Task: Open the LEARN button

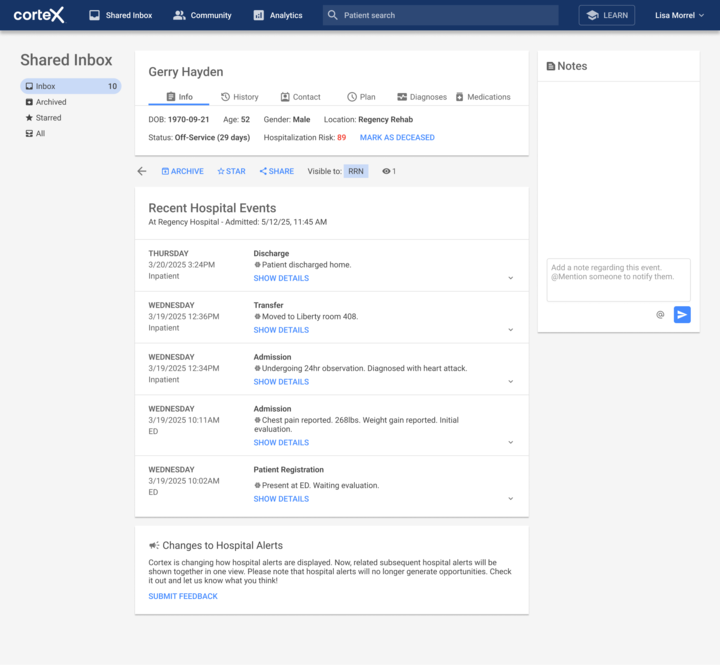Action: tap(607, 15)
